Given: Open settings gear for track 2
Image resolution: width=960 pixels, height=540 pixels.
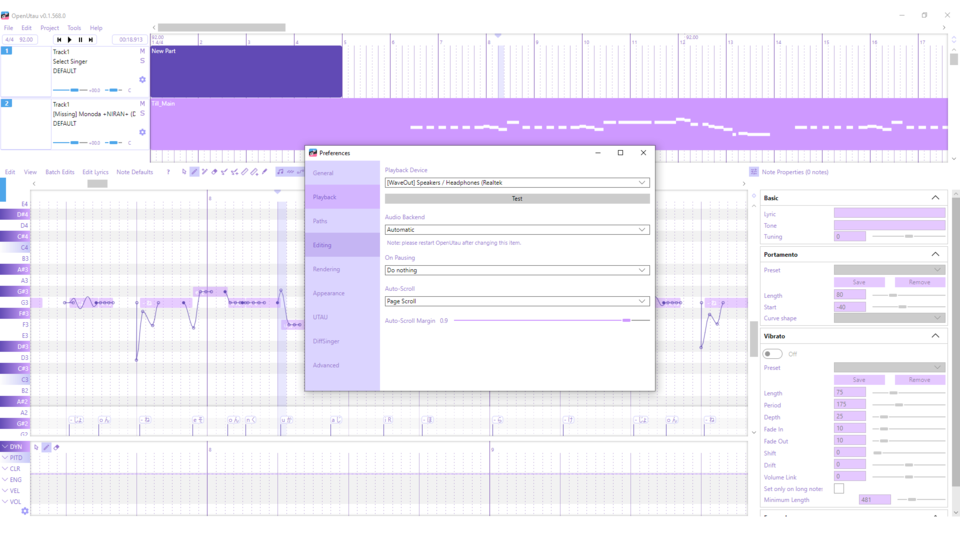Looking at the screenshot, I should pos(142,132).
